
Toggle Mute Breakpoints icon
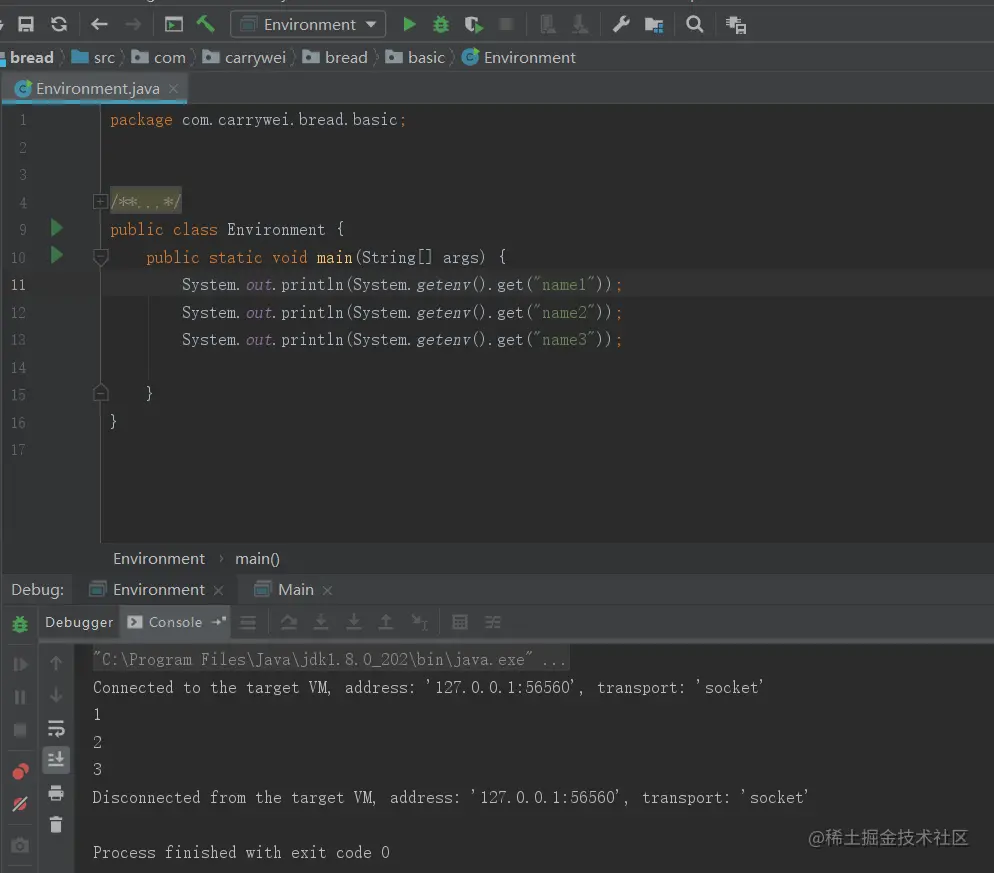click(20, 804)
